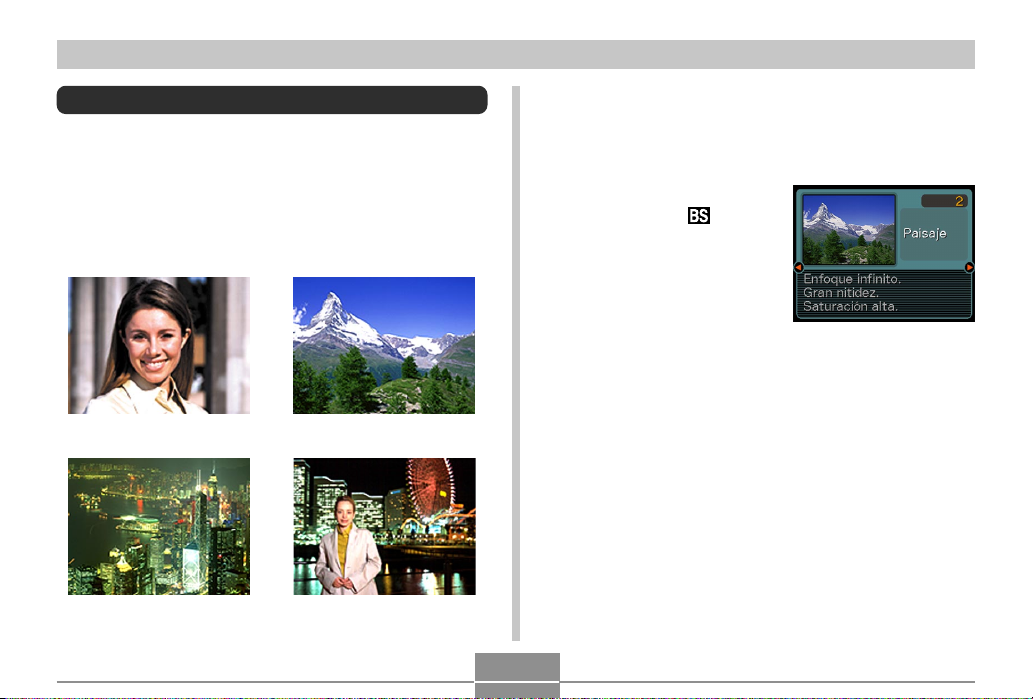The image size is (1033, 699).
Task: Select the night city skyline photo
Action: coord(159,526)
